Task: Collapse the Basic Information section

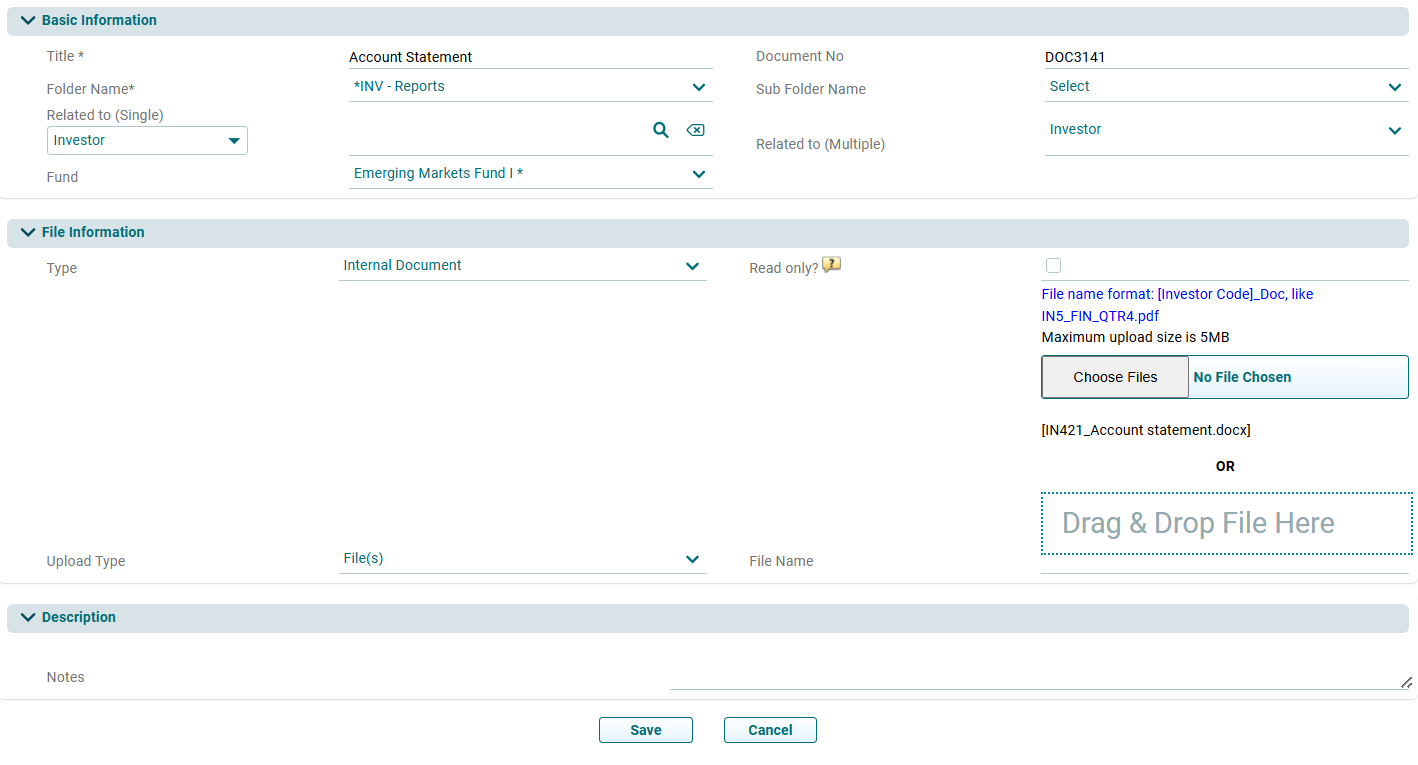Action: click(x=28, y=20)
